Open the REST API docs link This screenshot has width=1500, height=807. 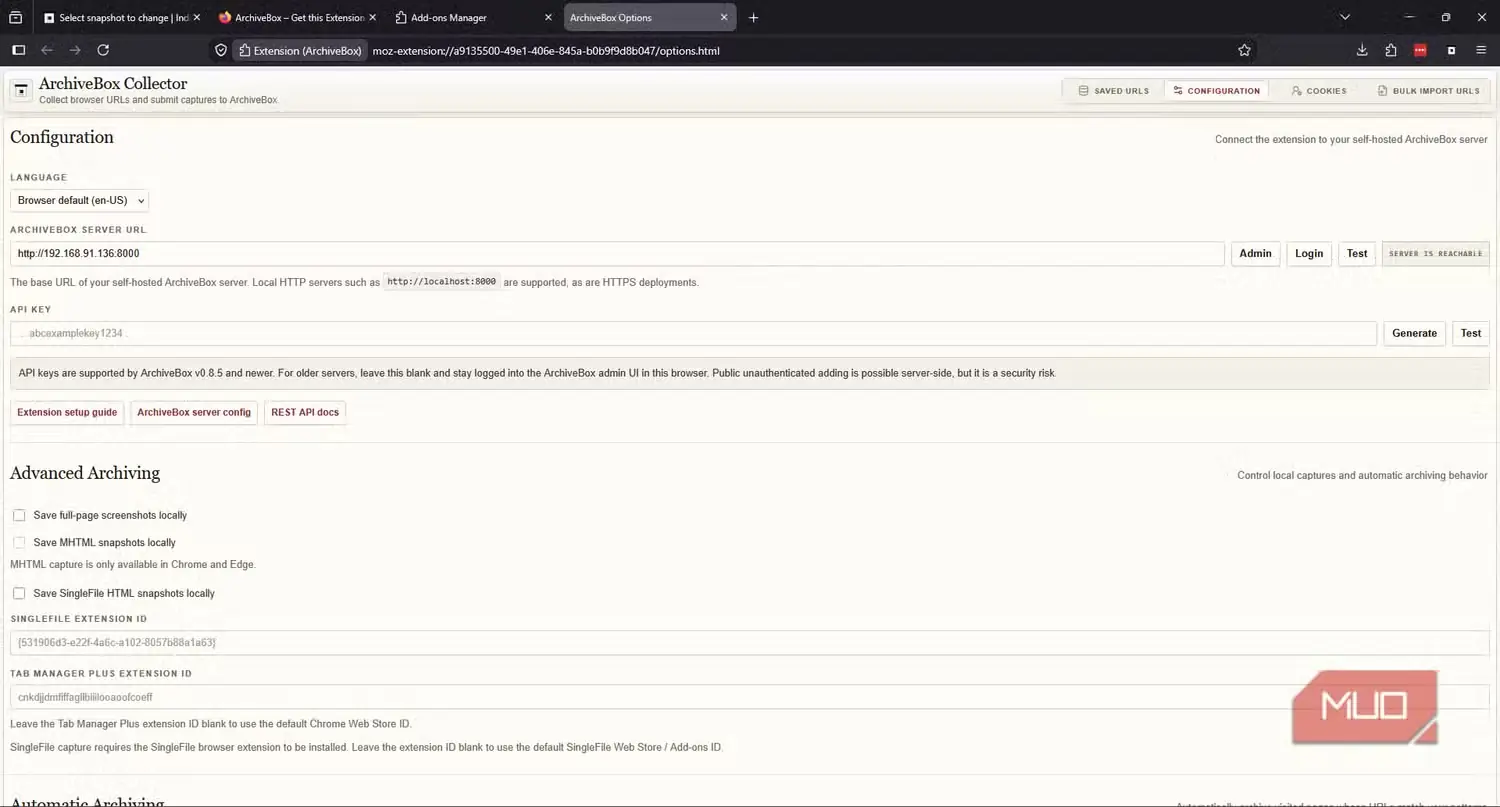[x=305, y=412]
